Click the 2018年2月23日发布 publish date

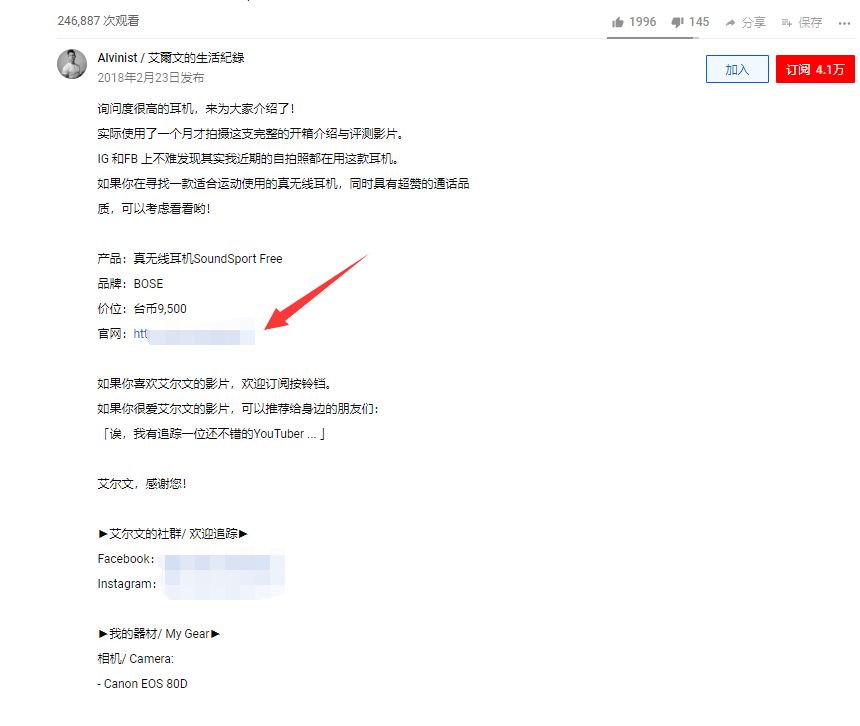coord(151,78)
